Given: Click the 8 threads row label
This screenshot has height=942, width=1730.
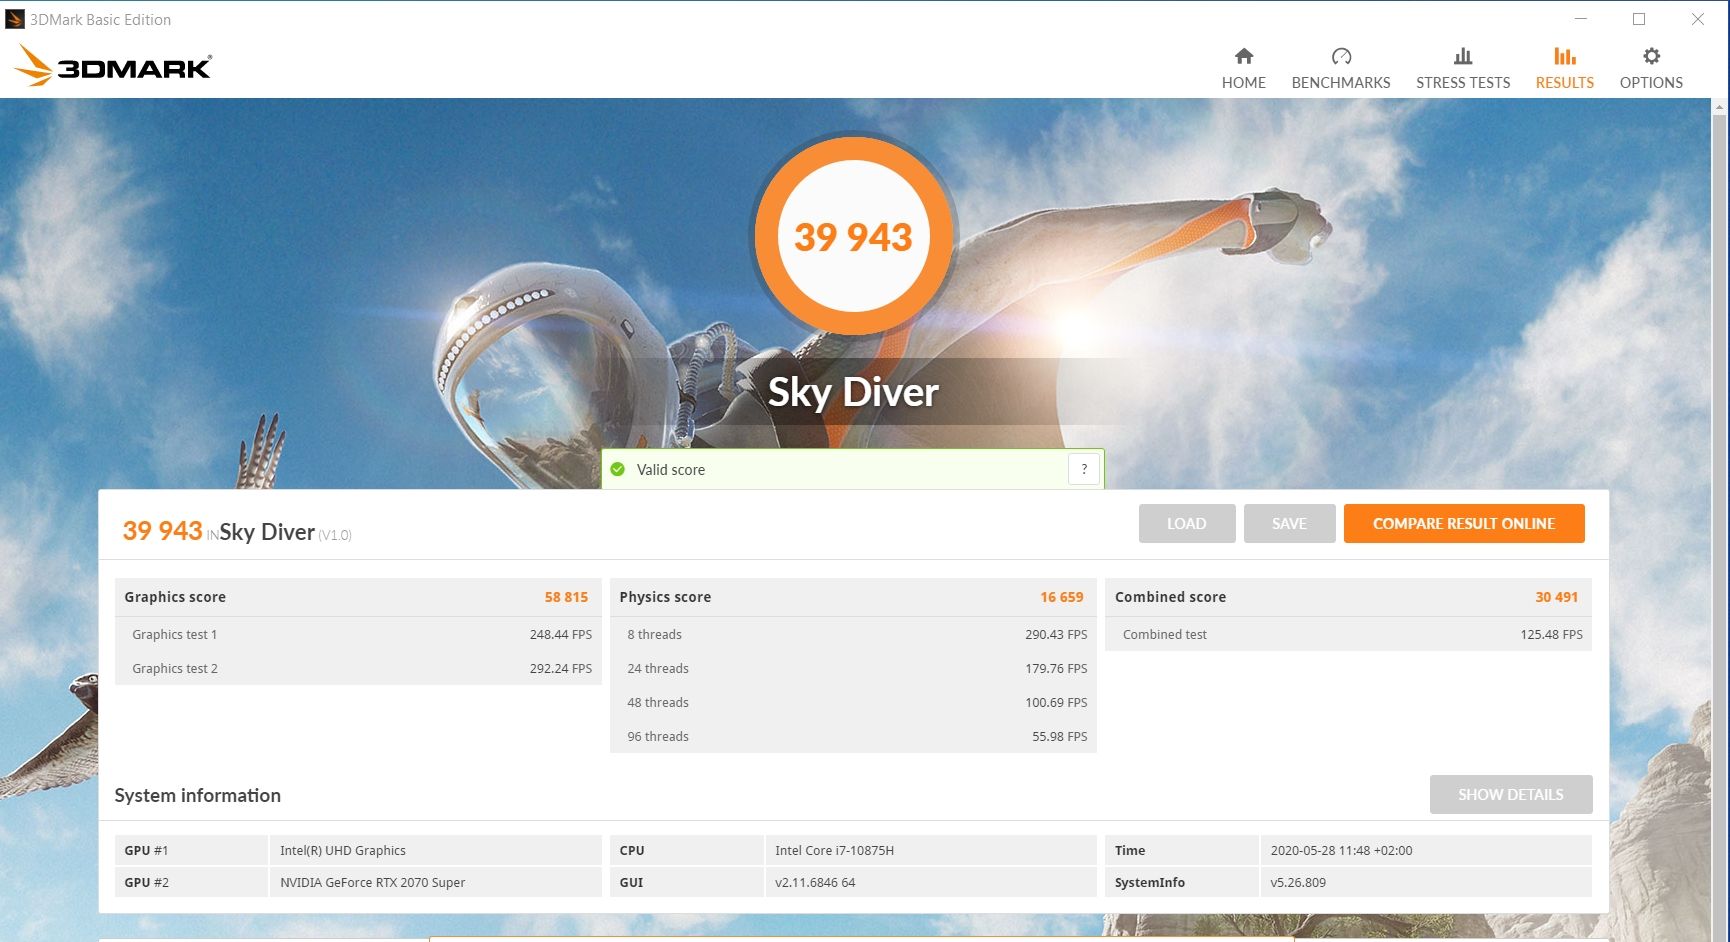Looking at the screenshot, I should [654, 635].
